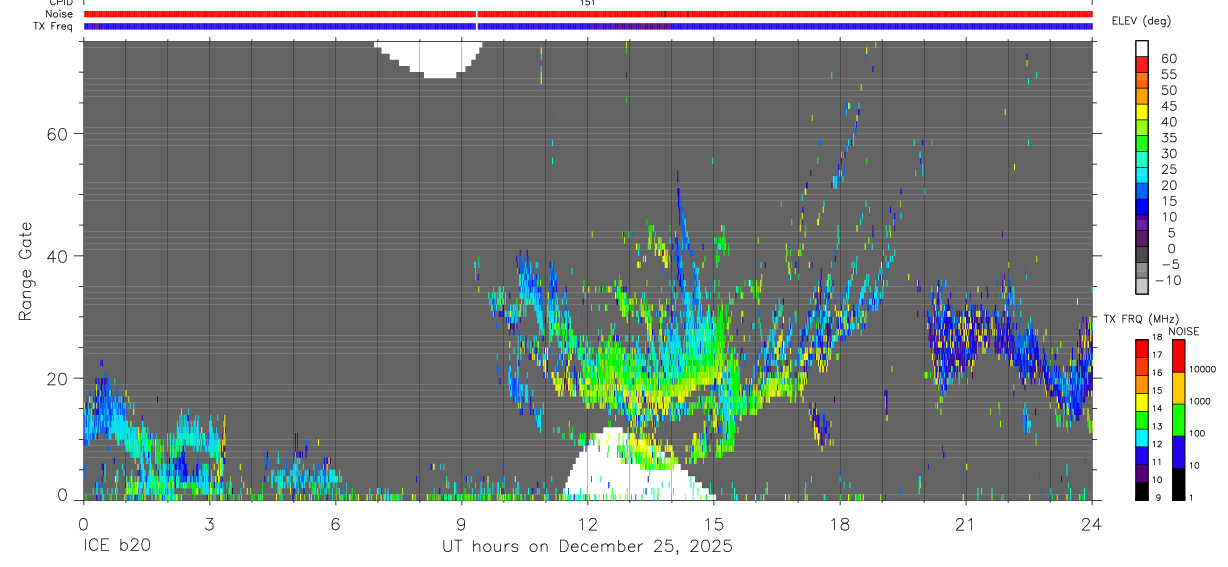Pick the light gray bottom segment of ELEV scale
1228x567 pixels.
1142,286
